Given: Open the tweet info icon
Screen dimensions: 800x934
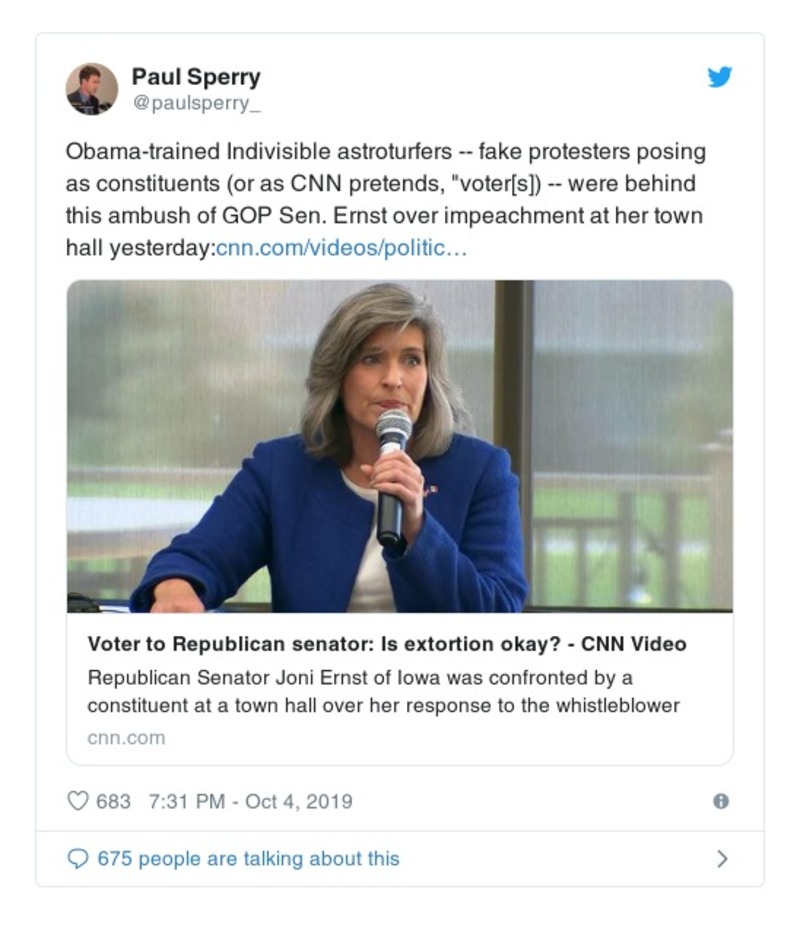Looking at the screenshot, I should click(720, 801).
